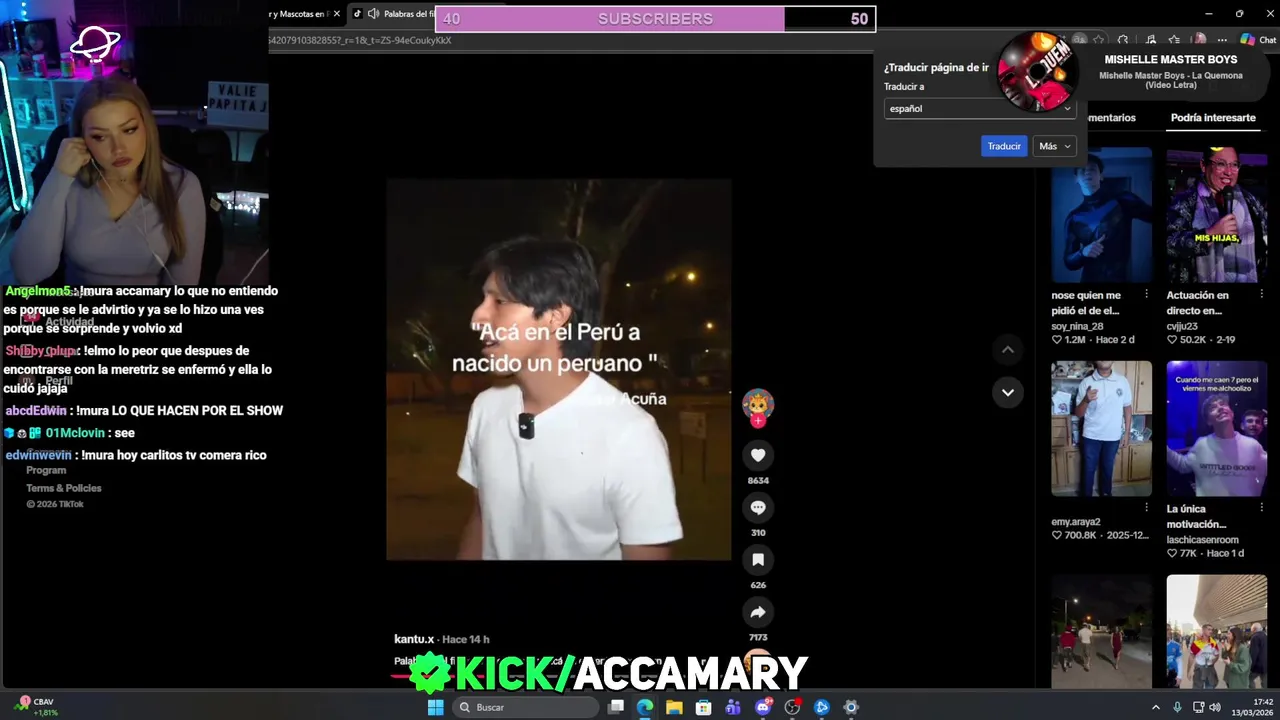Open La única motivación video thumbnail
The image size is (1280, 720).
(x=1216, y=429)
